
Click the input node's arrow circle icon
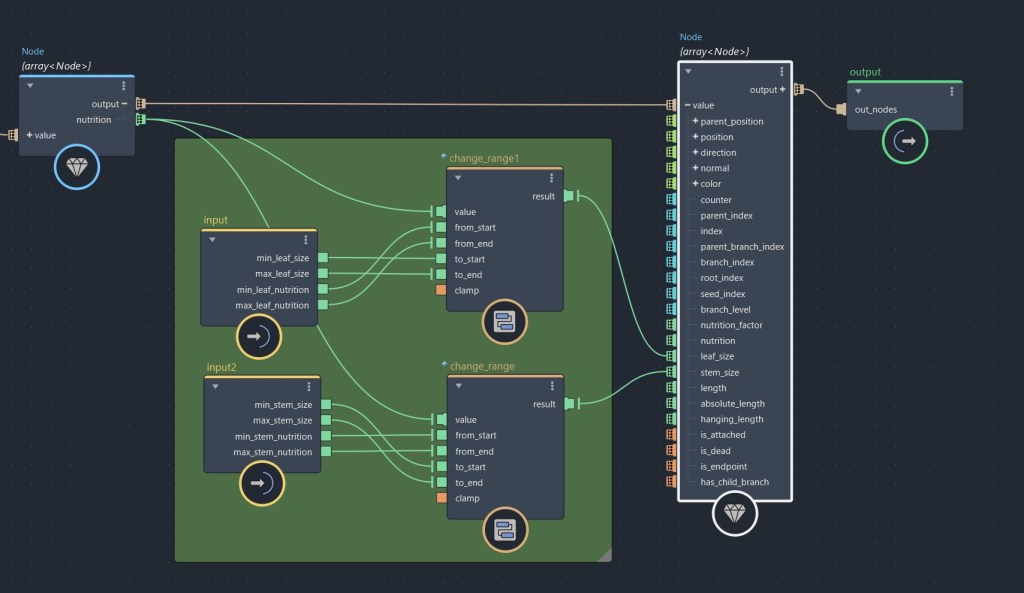[x=259, y=336]
